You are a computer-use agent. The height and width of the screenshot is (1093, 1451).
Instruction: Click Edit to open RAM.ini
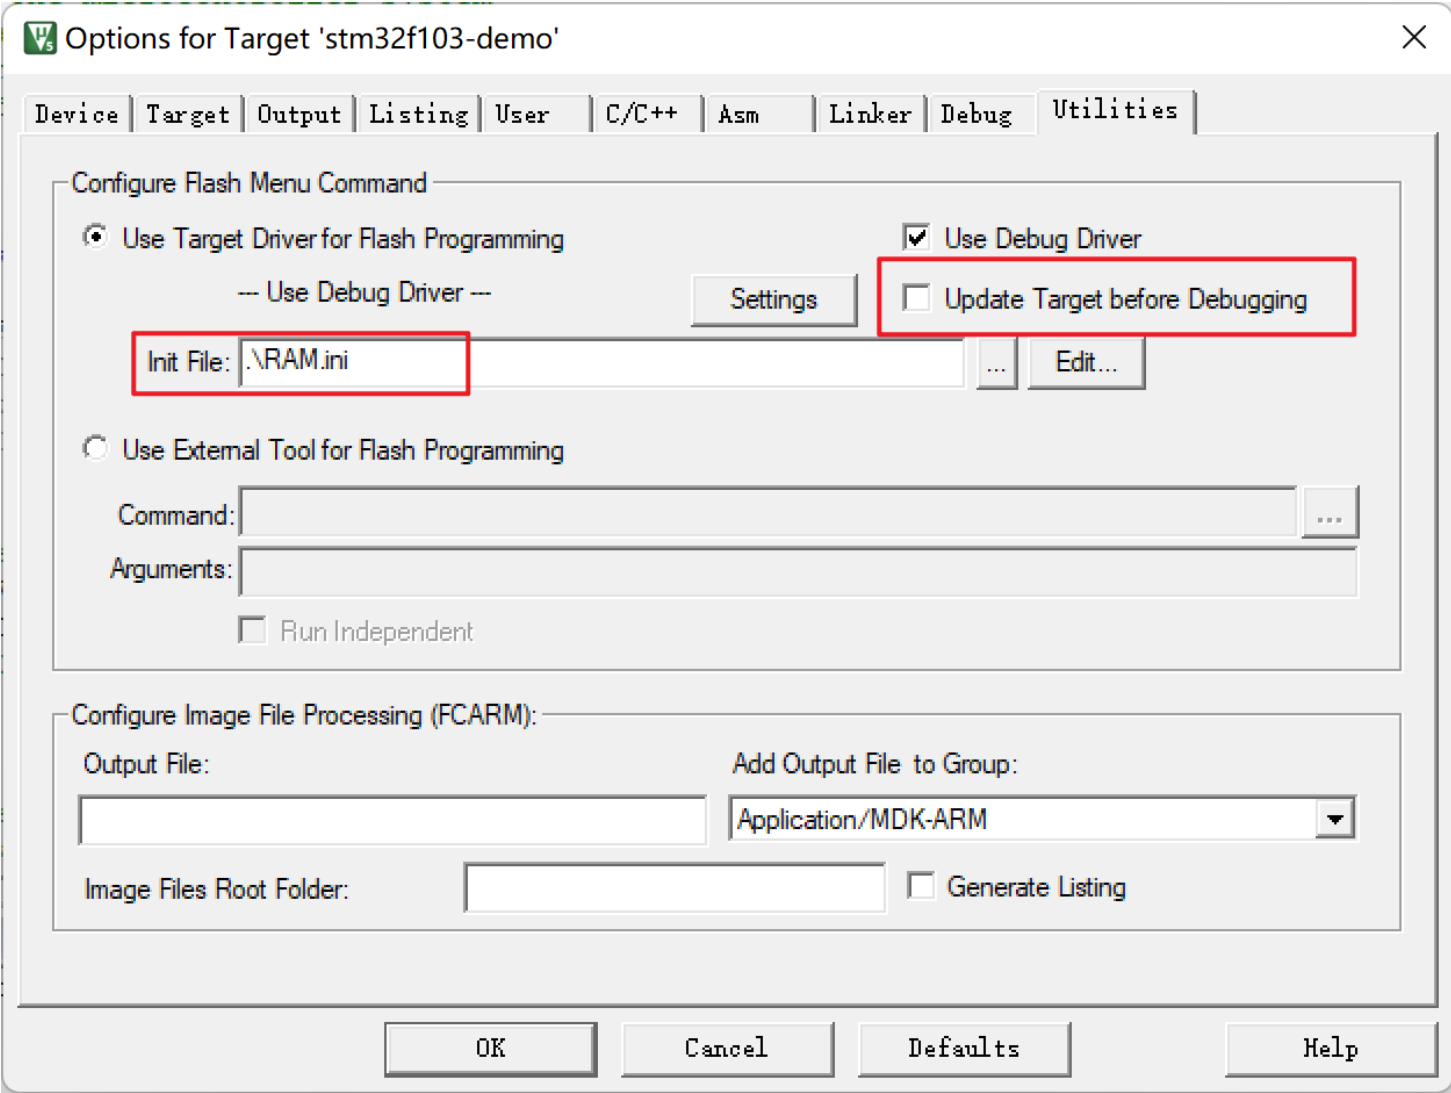(1086, 362)
